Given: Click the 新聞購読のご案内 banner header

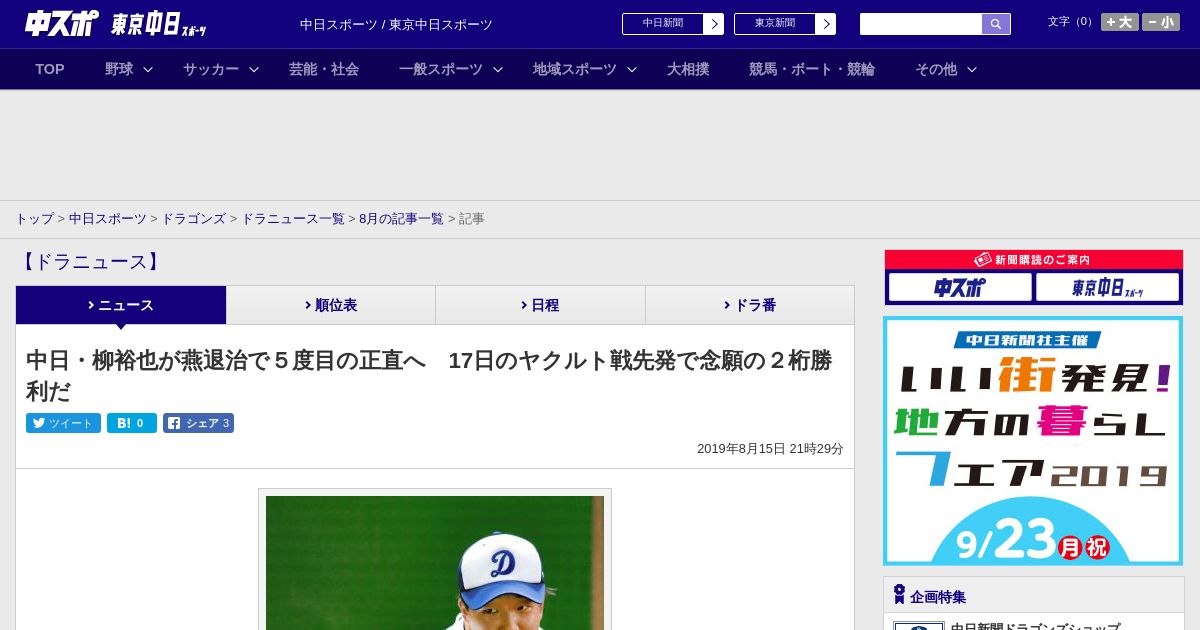Looking at the screenshot, I should [1033, 259].
